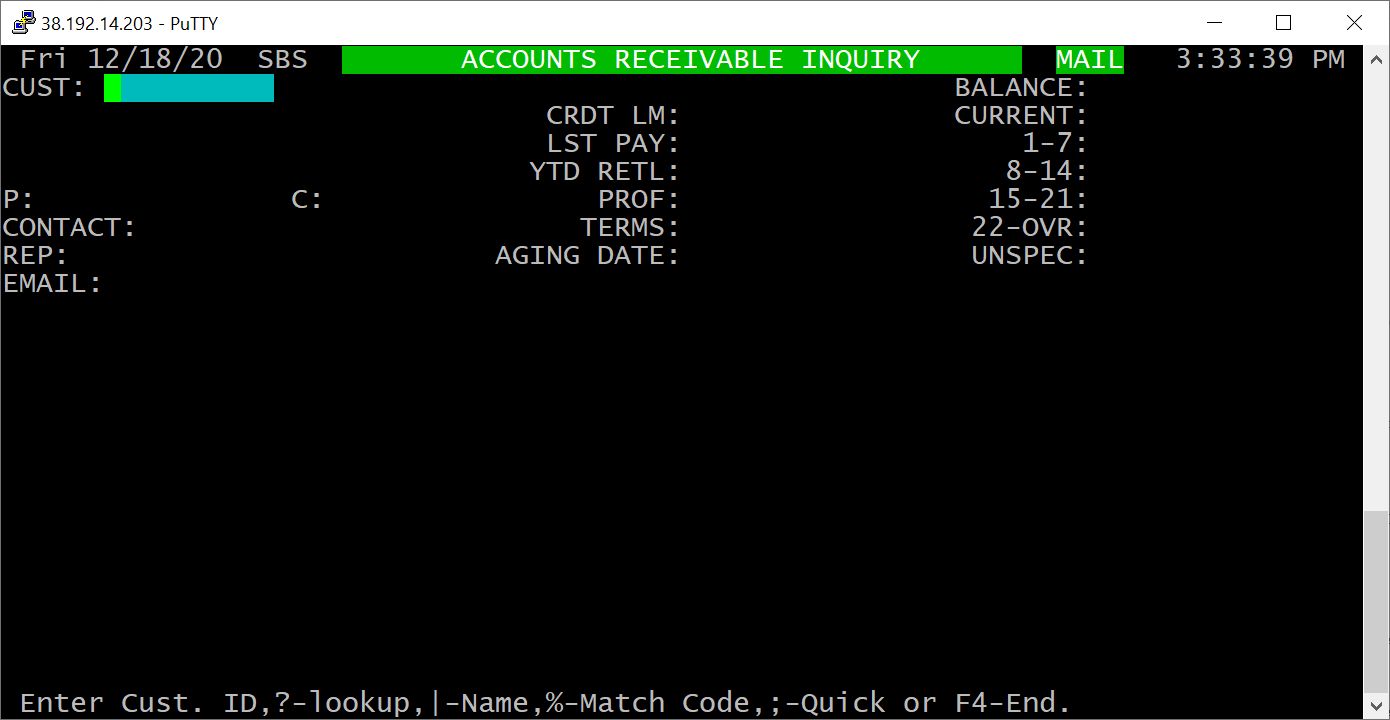Viewport: 1390px width, 720px height.
Task: Click the date Fri 12/18/20
Action: [x=121, y=60]
